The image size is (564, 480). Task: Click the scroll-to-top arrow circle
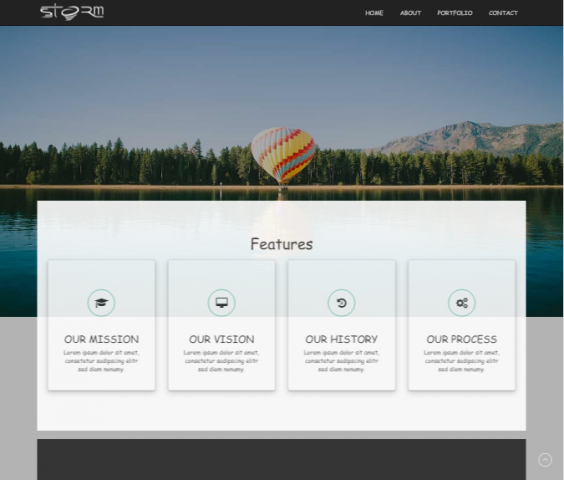(545, 460)
